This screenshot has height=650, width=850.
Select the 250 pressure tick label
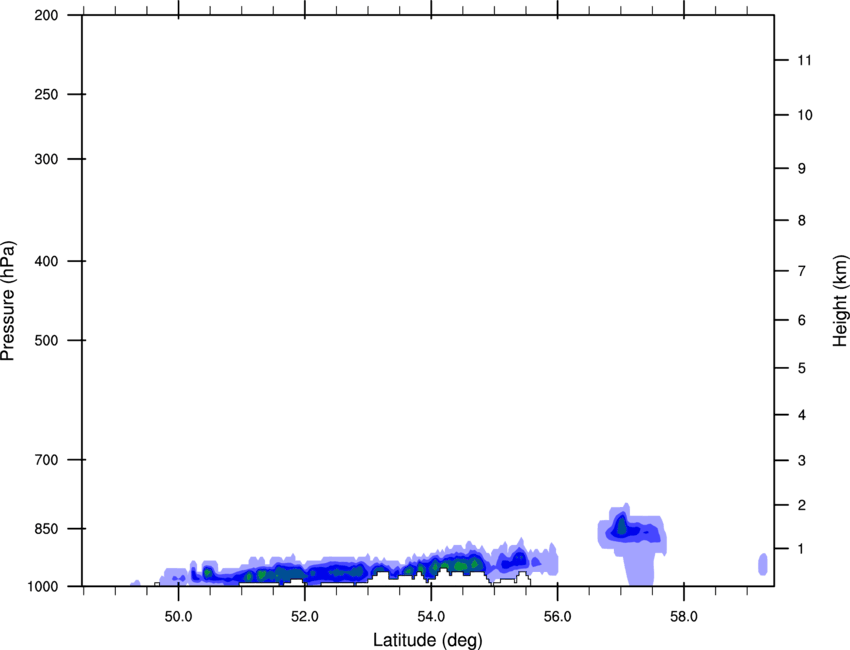(x=46, y=94)
